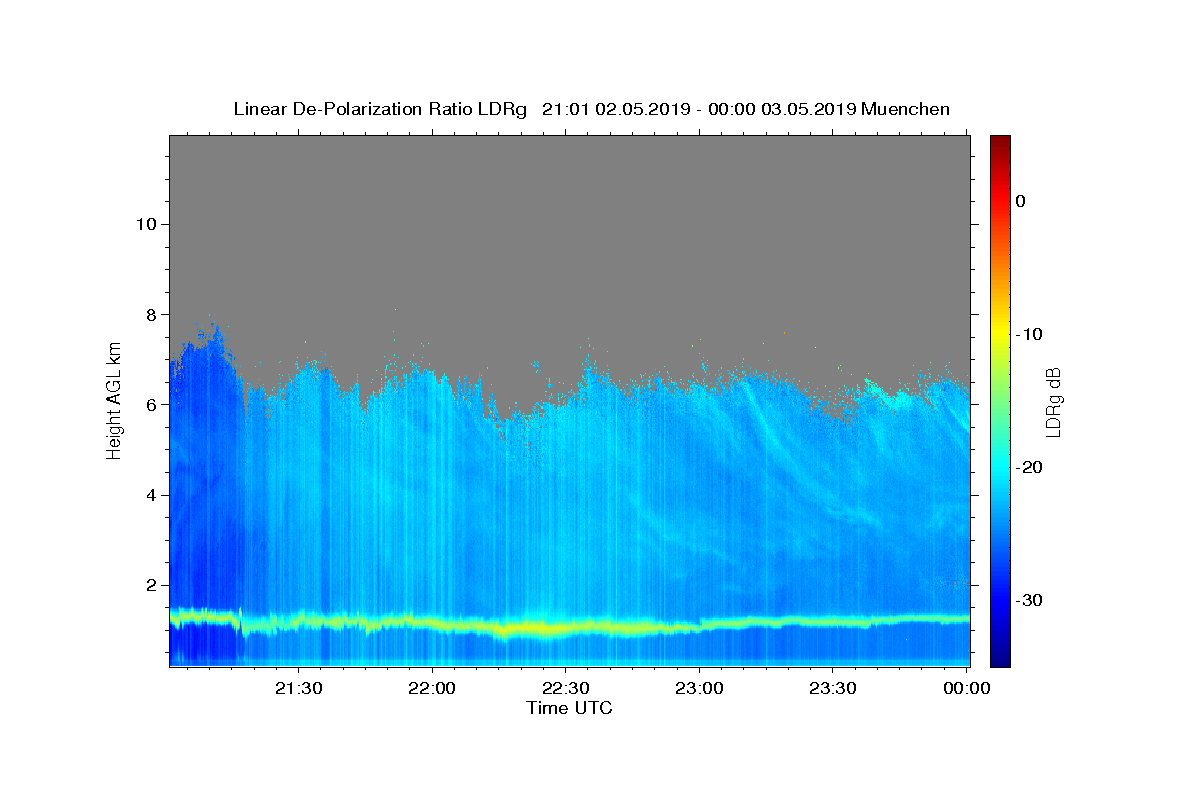Screen dimensions: 1200x800
Task: Click the colorbar value 0
Action: pyautogui.click(x=1021, y=201)
